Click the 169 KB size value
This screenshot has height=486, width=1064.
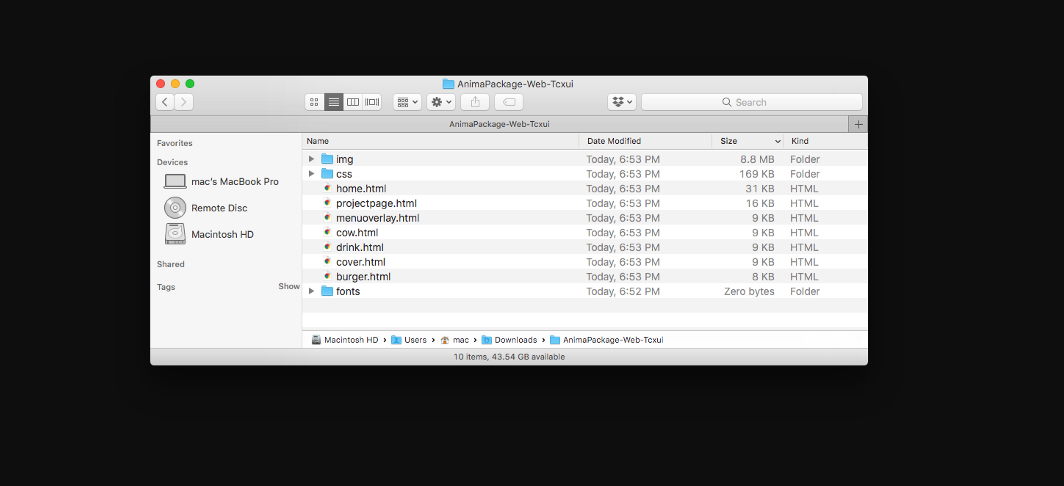757,174
